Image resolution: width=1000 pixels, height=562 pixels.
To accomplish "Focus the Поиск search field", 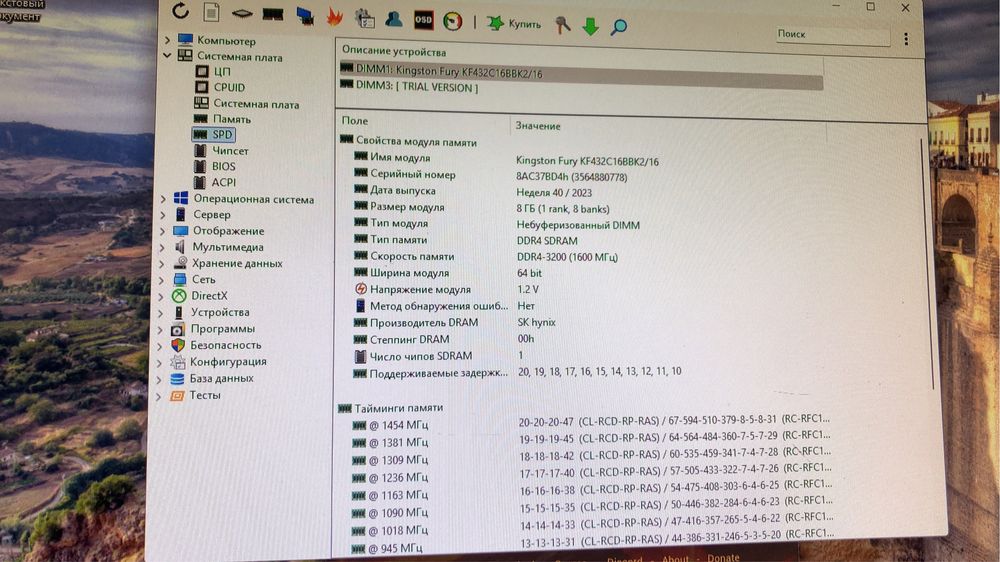I will pyautogui.click(x=832, y=34).
